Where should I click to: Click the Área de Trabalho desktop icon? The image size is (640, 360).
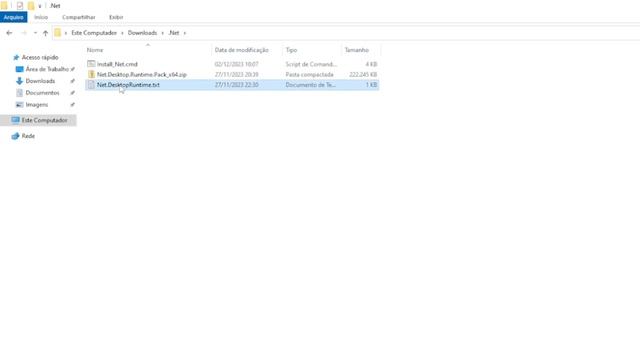19,69
